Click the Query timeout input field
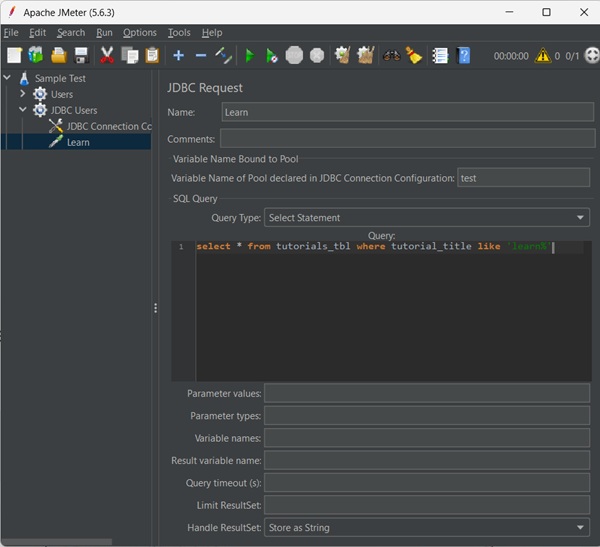This screenshot has width=600, height=547. point(427,483)
